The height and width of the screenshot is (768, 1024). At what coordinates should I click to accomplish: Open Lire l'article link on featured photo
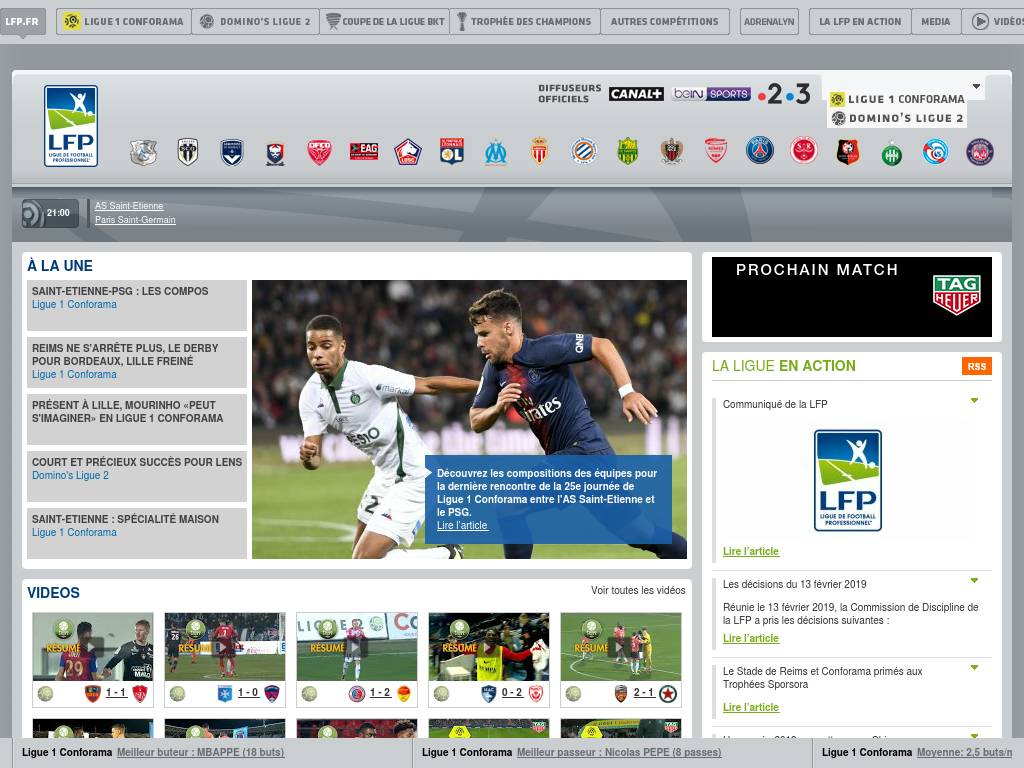(462, 526)
